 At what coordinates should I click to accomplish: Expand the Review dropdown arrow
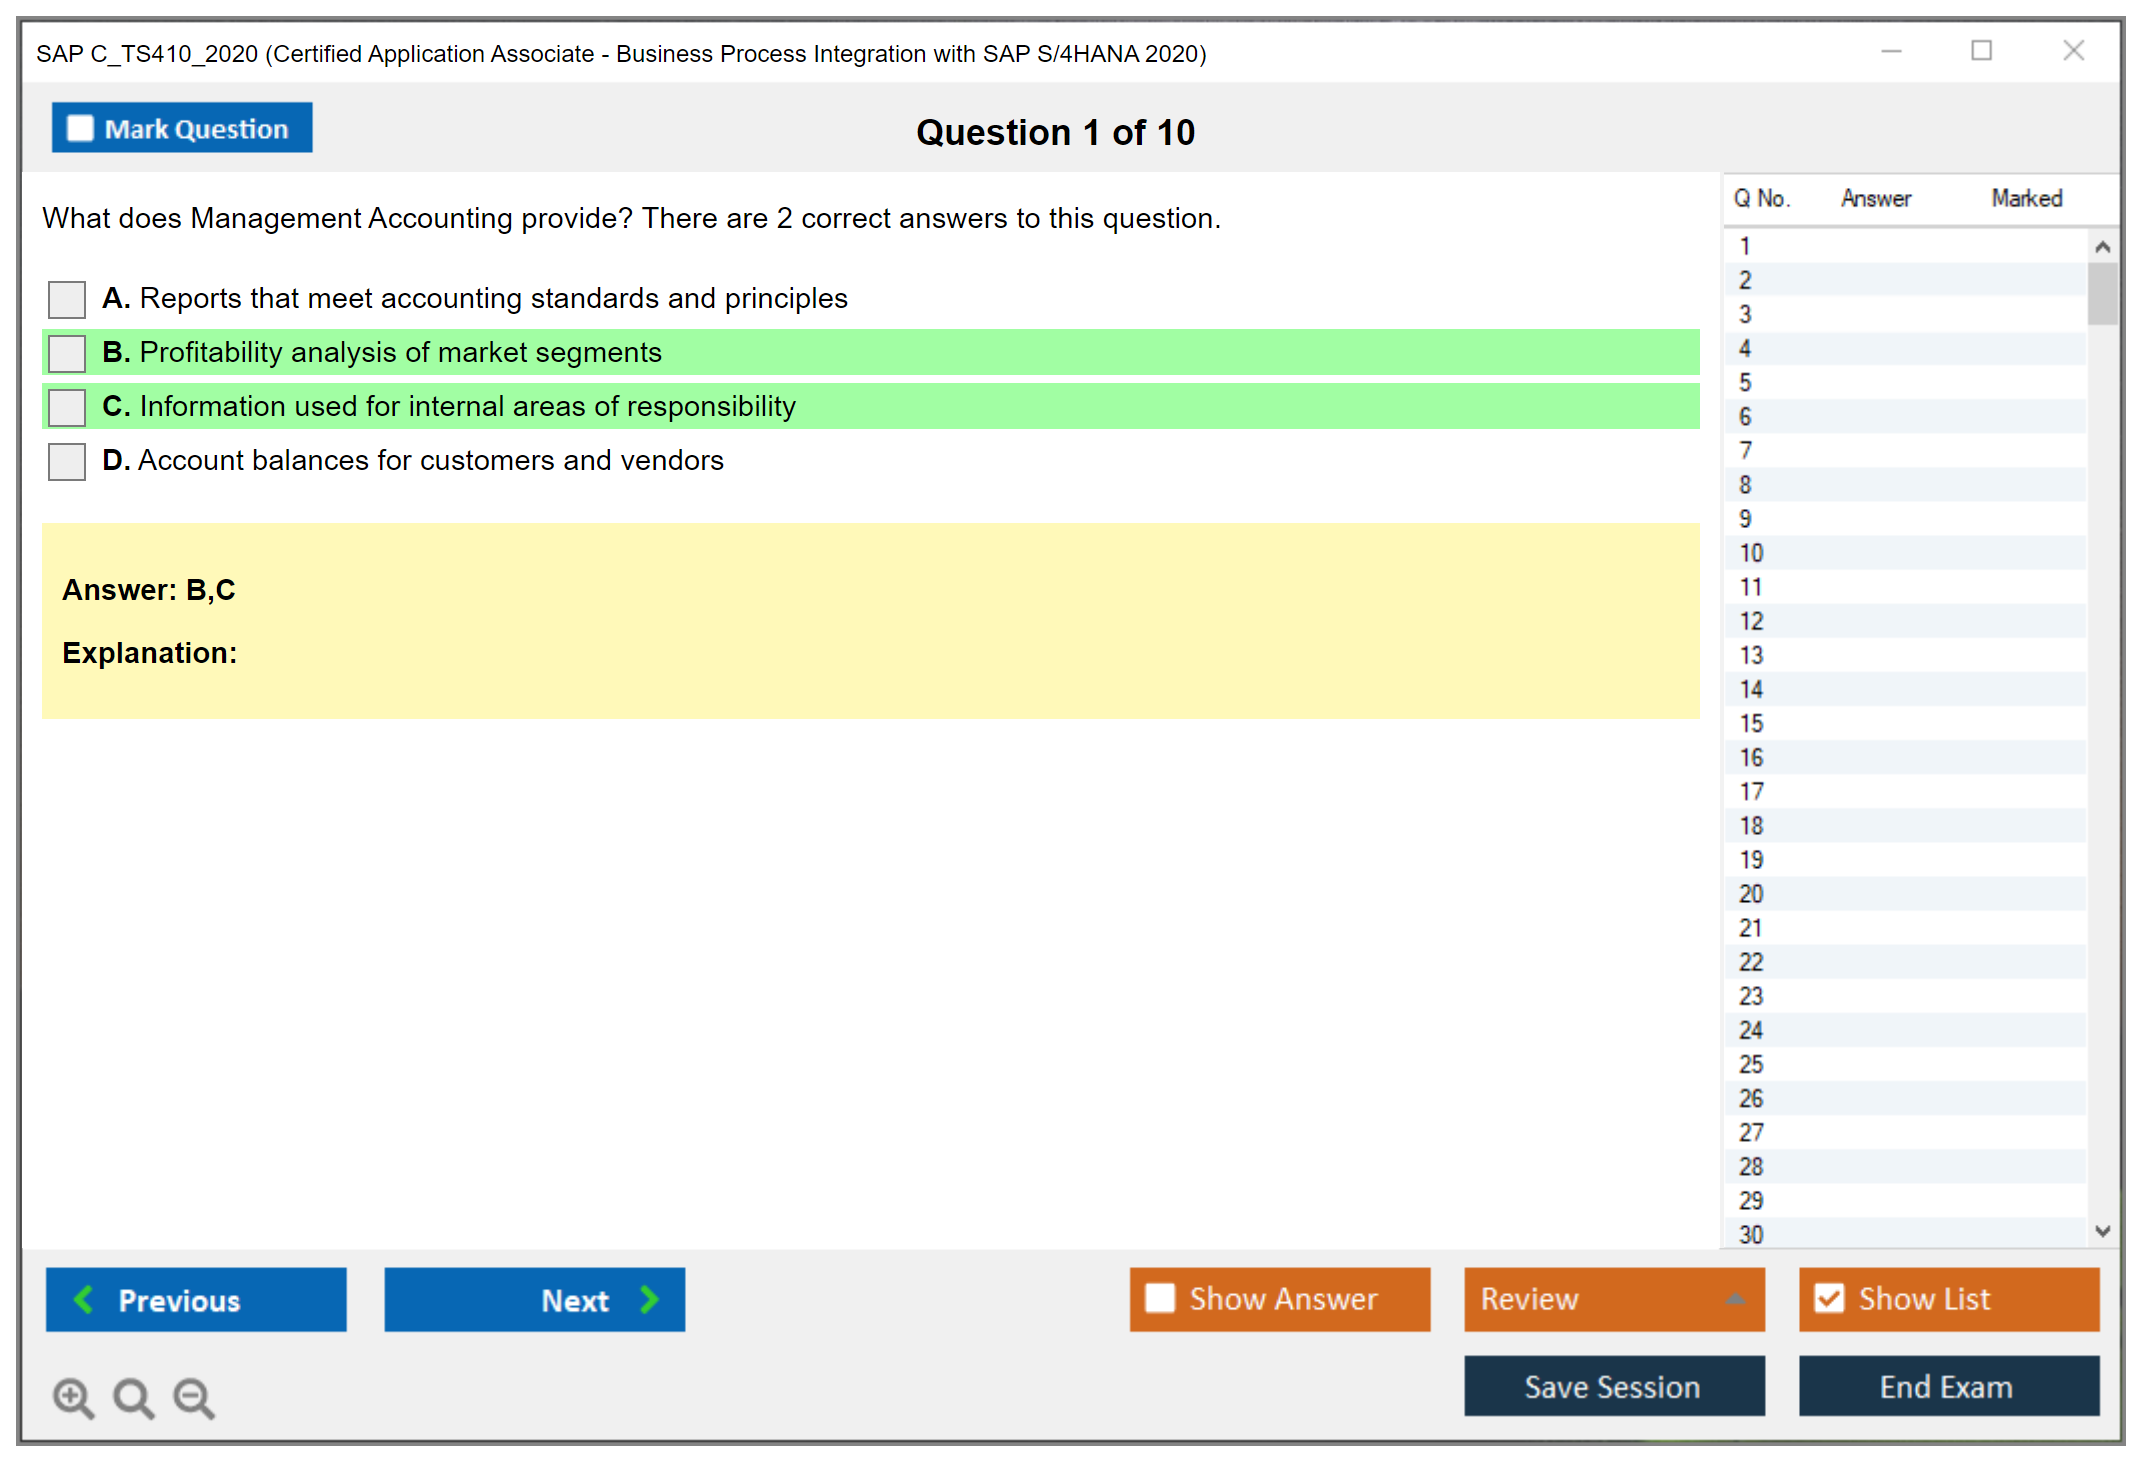pos(1735,1299)
